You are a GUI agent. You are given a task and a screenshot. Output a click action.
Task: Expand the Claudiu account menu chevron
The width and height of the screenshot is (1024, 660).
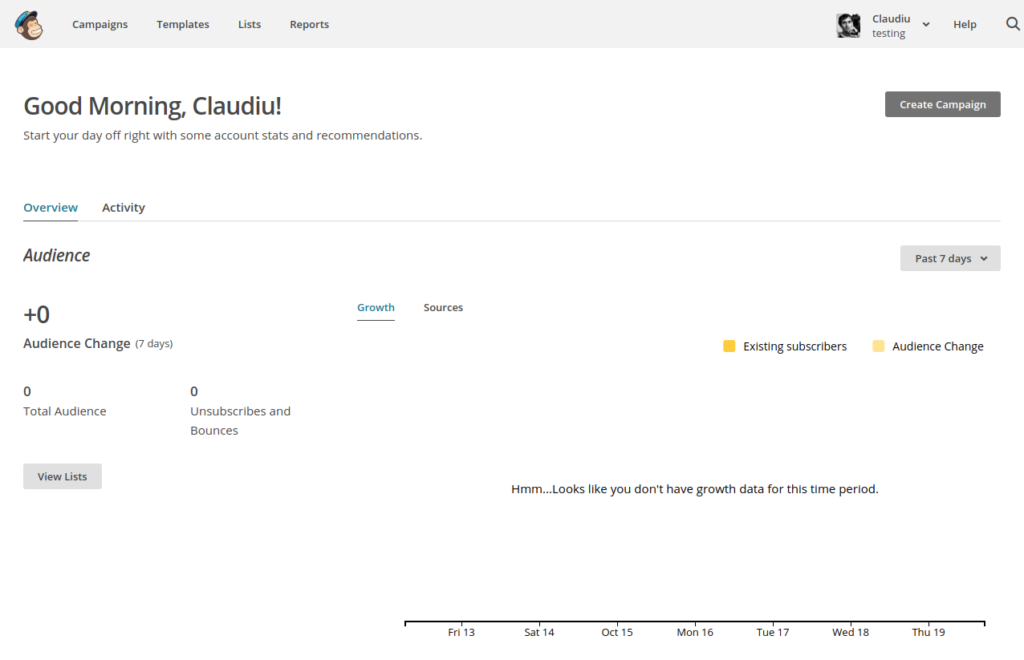pyautogui.click(x=926, y=24)
